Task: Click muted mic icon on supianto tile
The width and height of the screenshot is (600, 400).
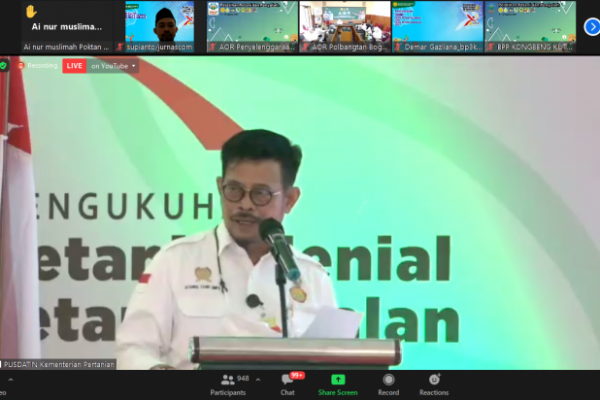Action: [x=120, y=47]
